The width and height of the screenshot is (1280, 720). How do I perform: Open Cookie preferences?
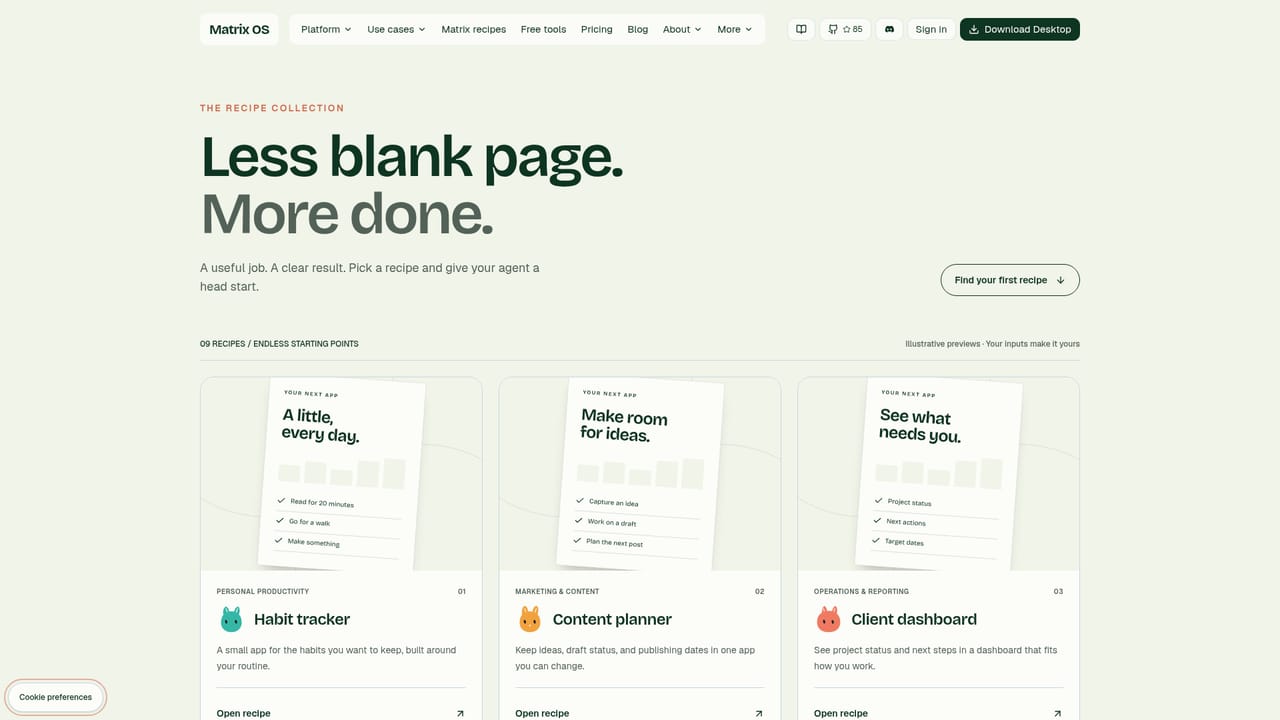click(55, 697)
